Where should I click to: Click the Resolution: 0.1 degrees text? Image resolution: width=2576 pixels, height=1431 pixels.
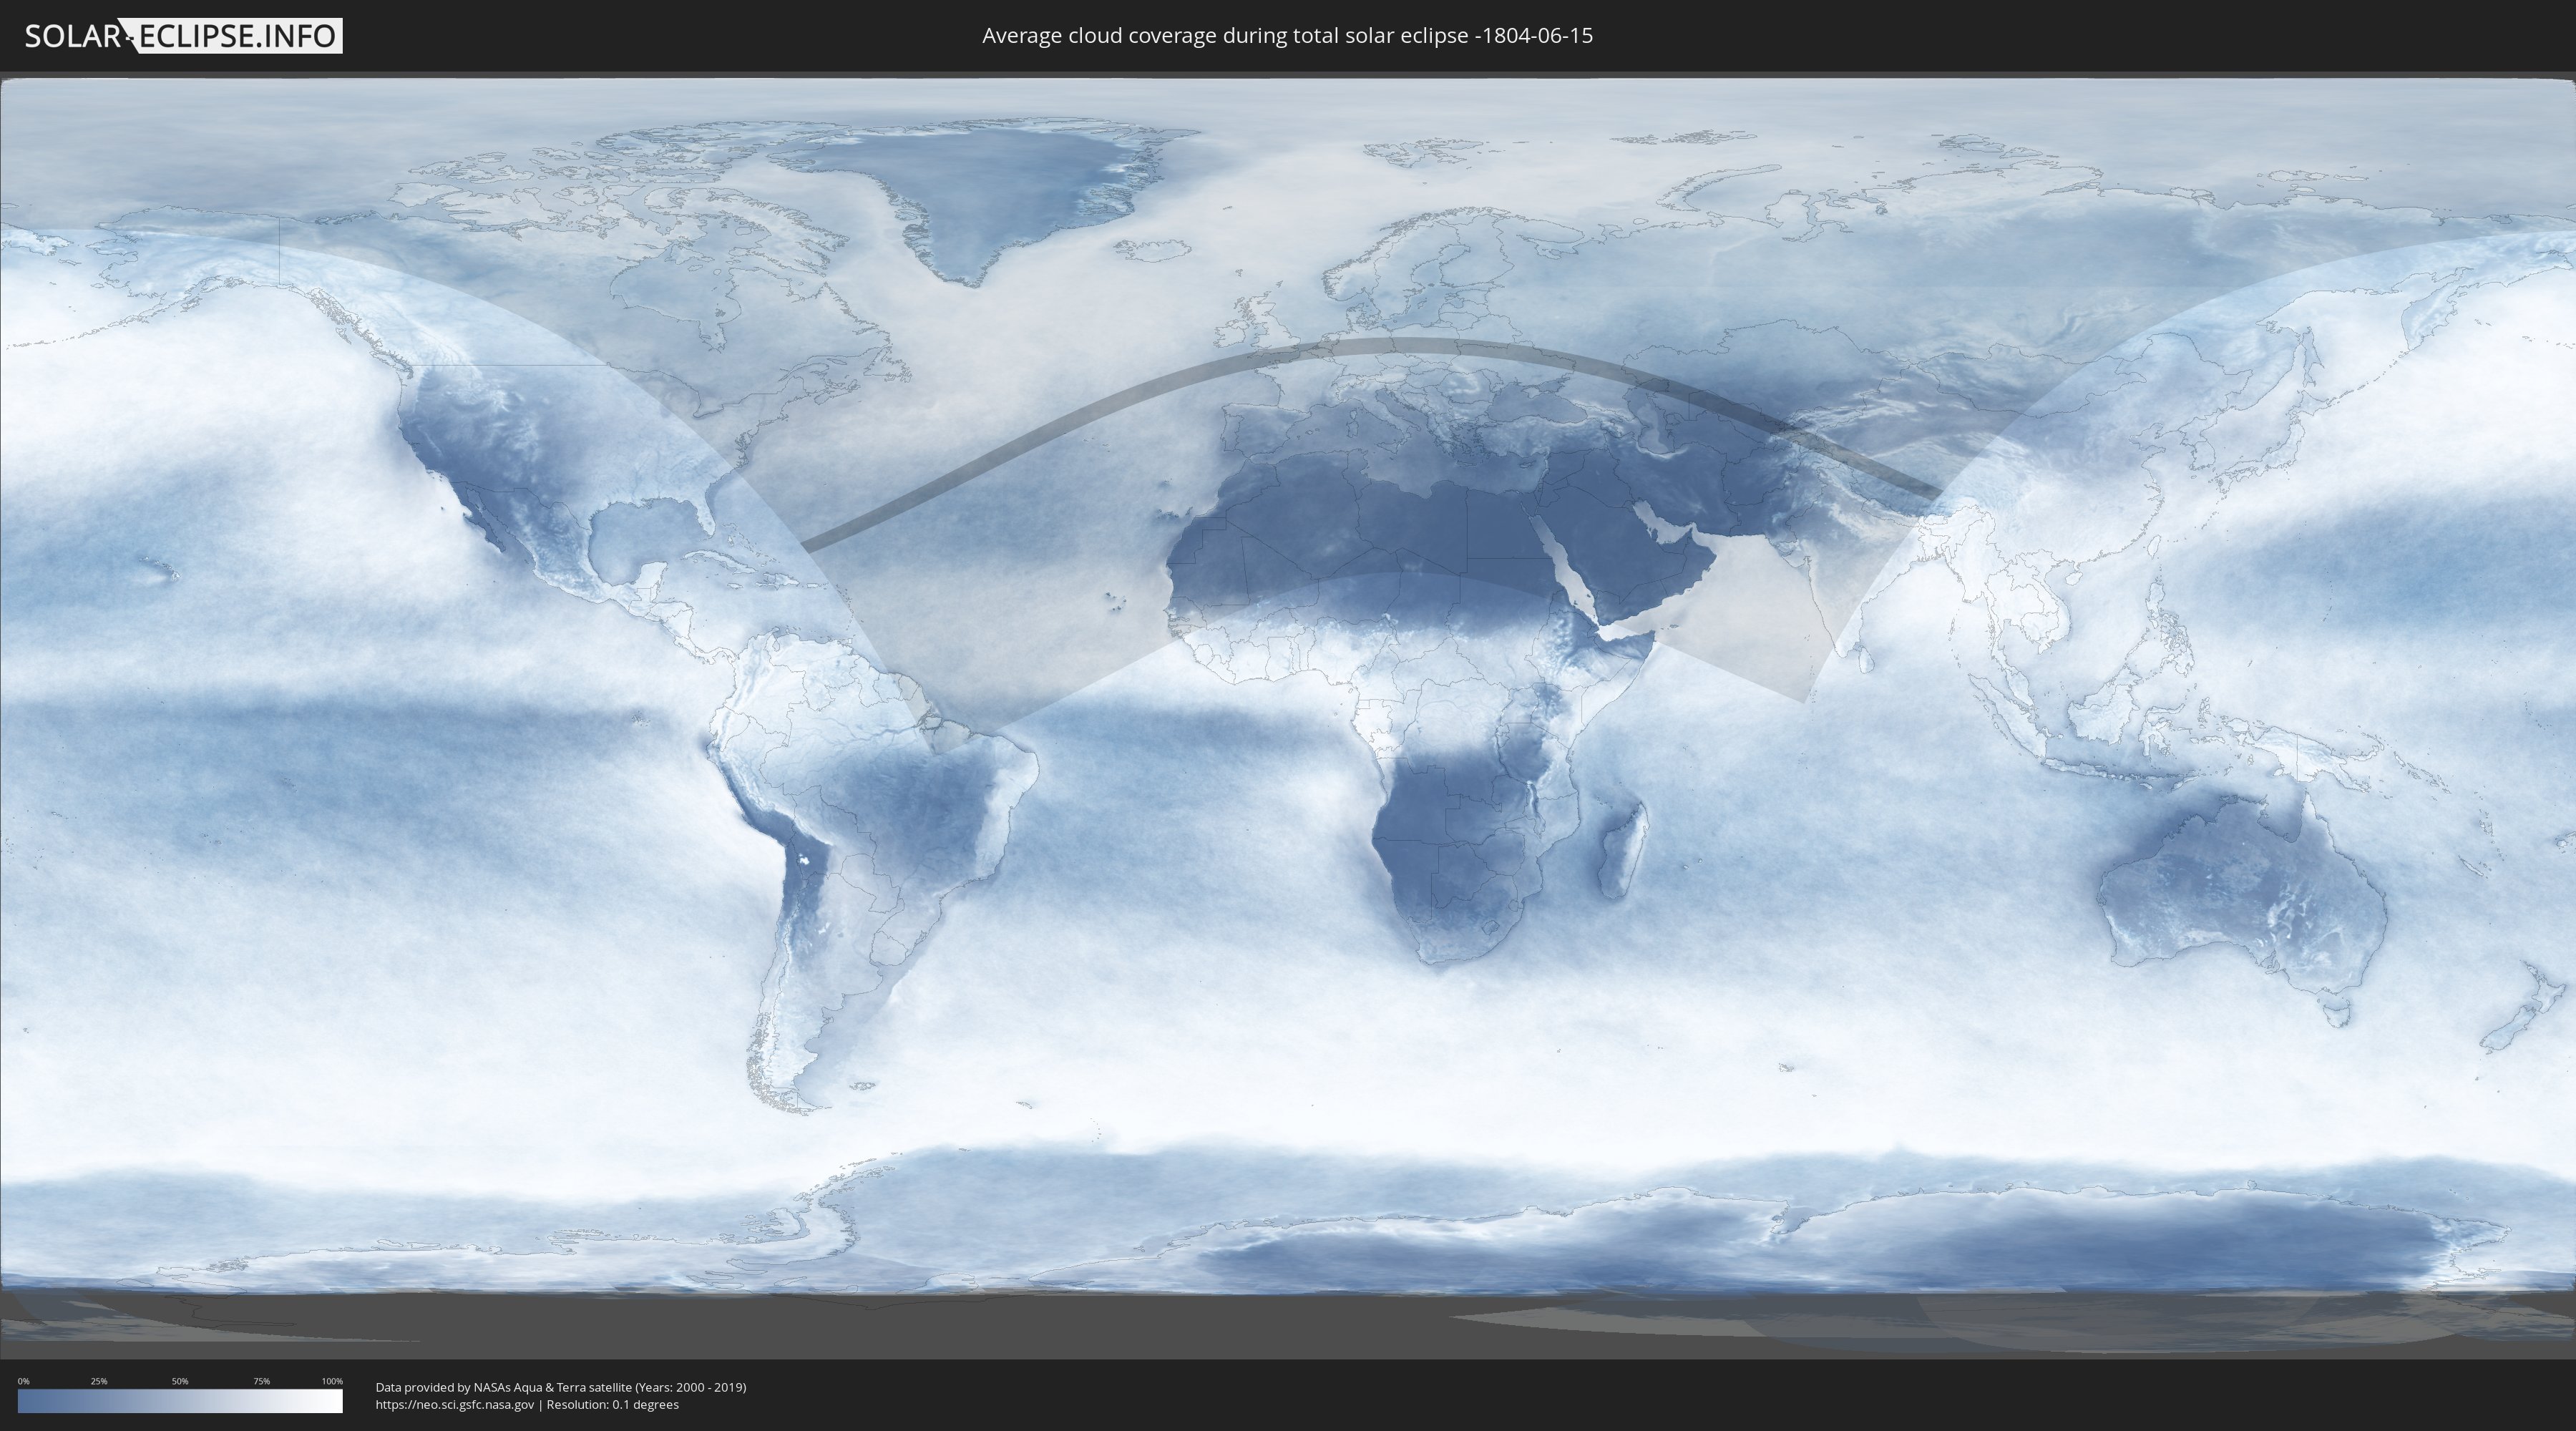[612, 1405]
